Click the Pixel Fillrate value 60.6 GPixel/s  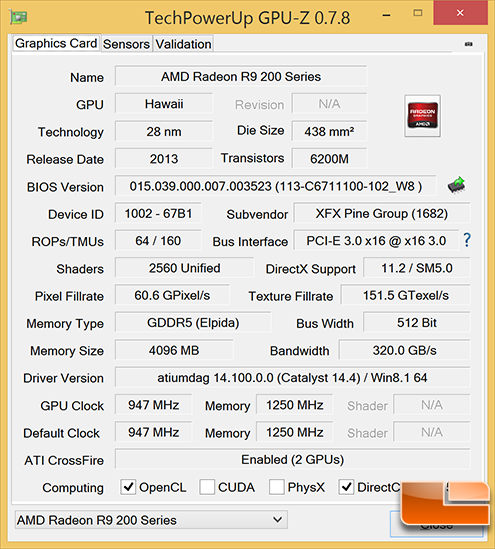click(172, 295)
